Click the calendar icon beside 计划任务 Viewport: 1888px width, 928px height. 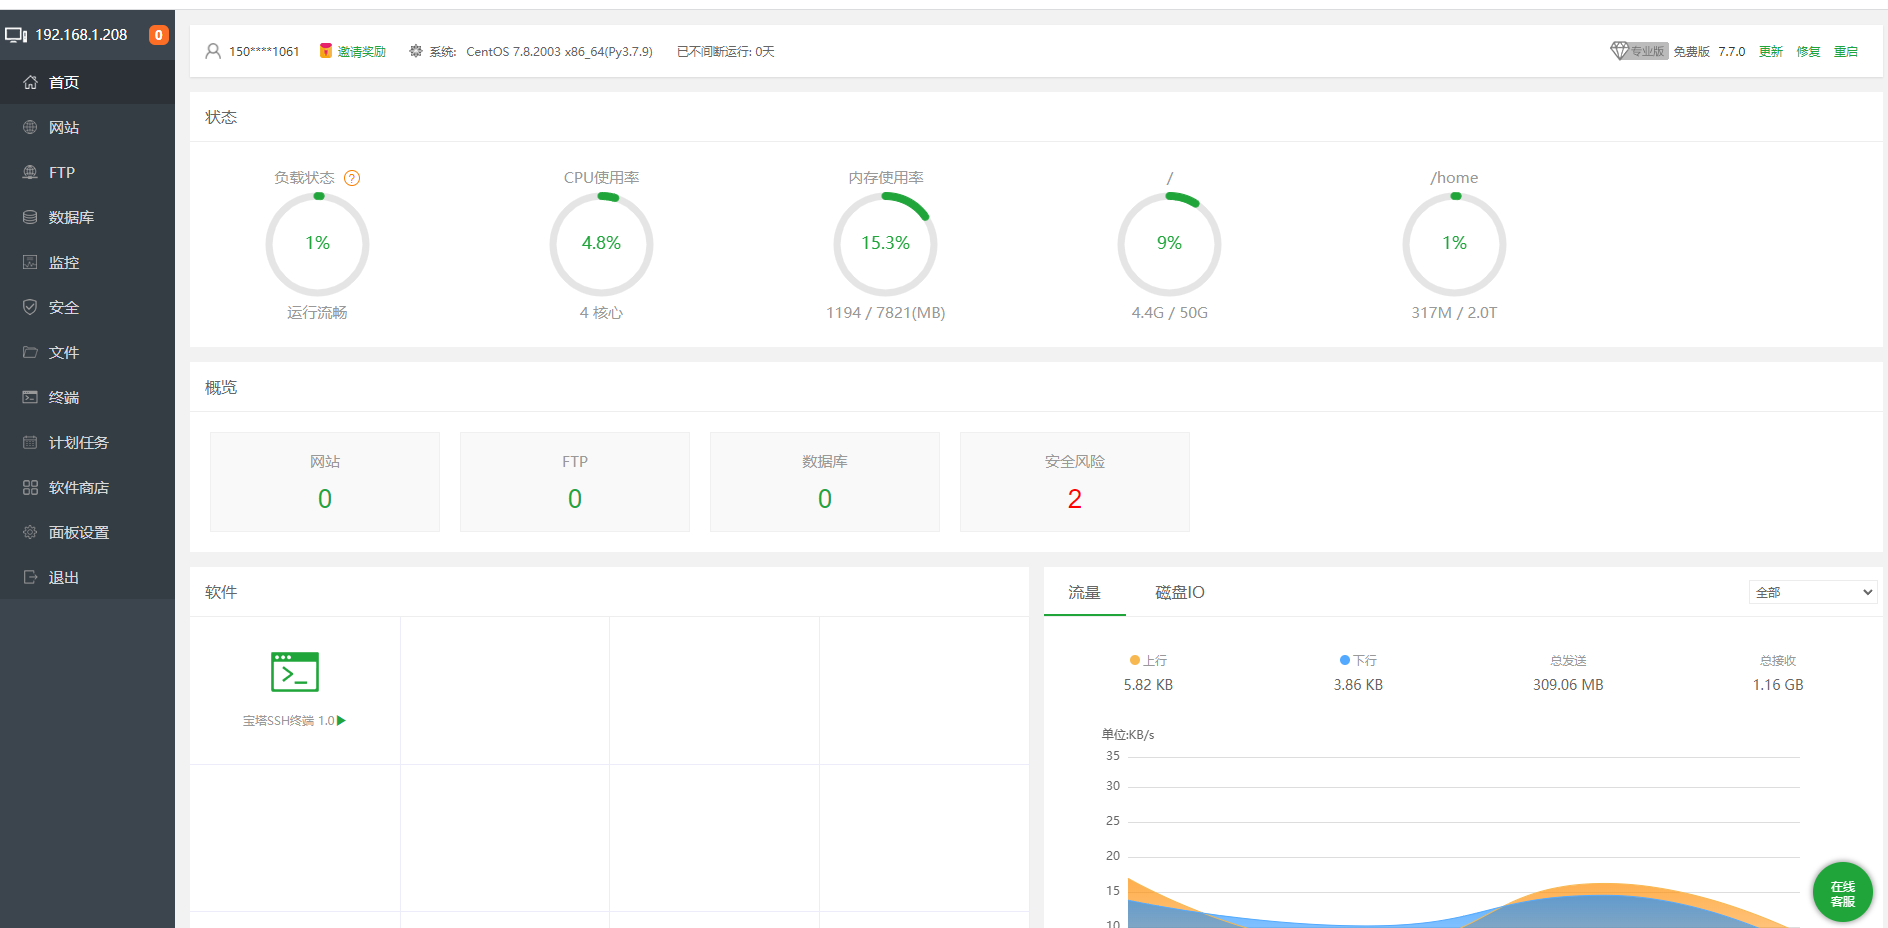(30, 442)
